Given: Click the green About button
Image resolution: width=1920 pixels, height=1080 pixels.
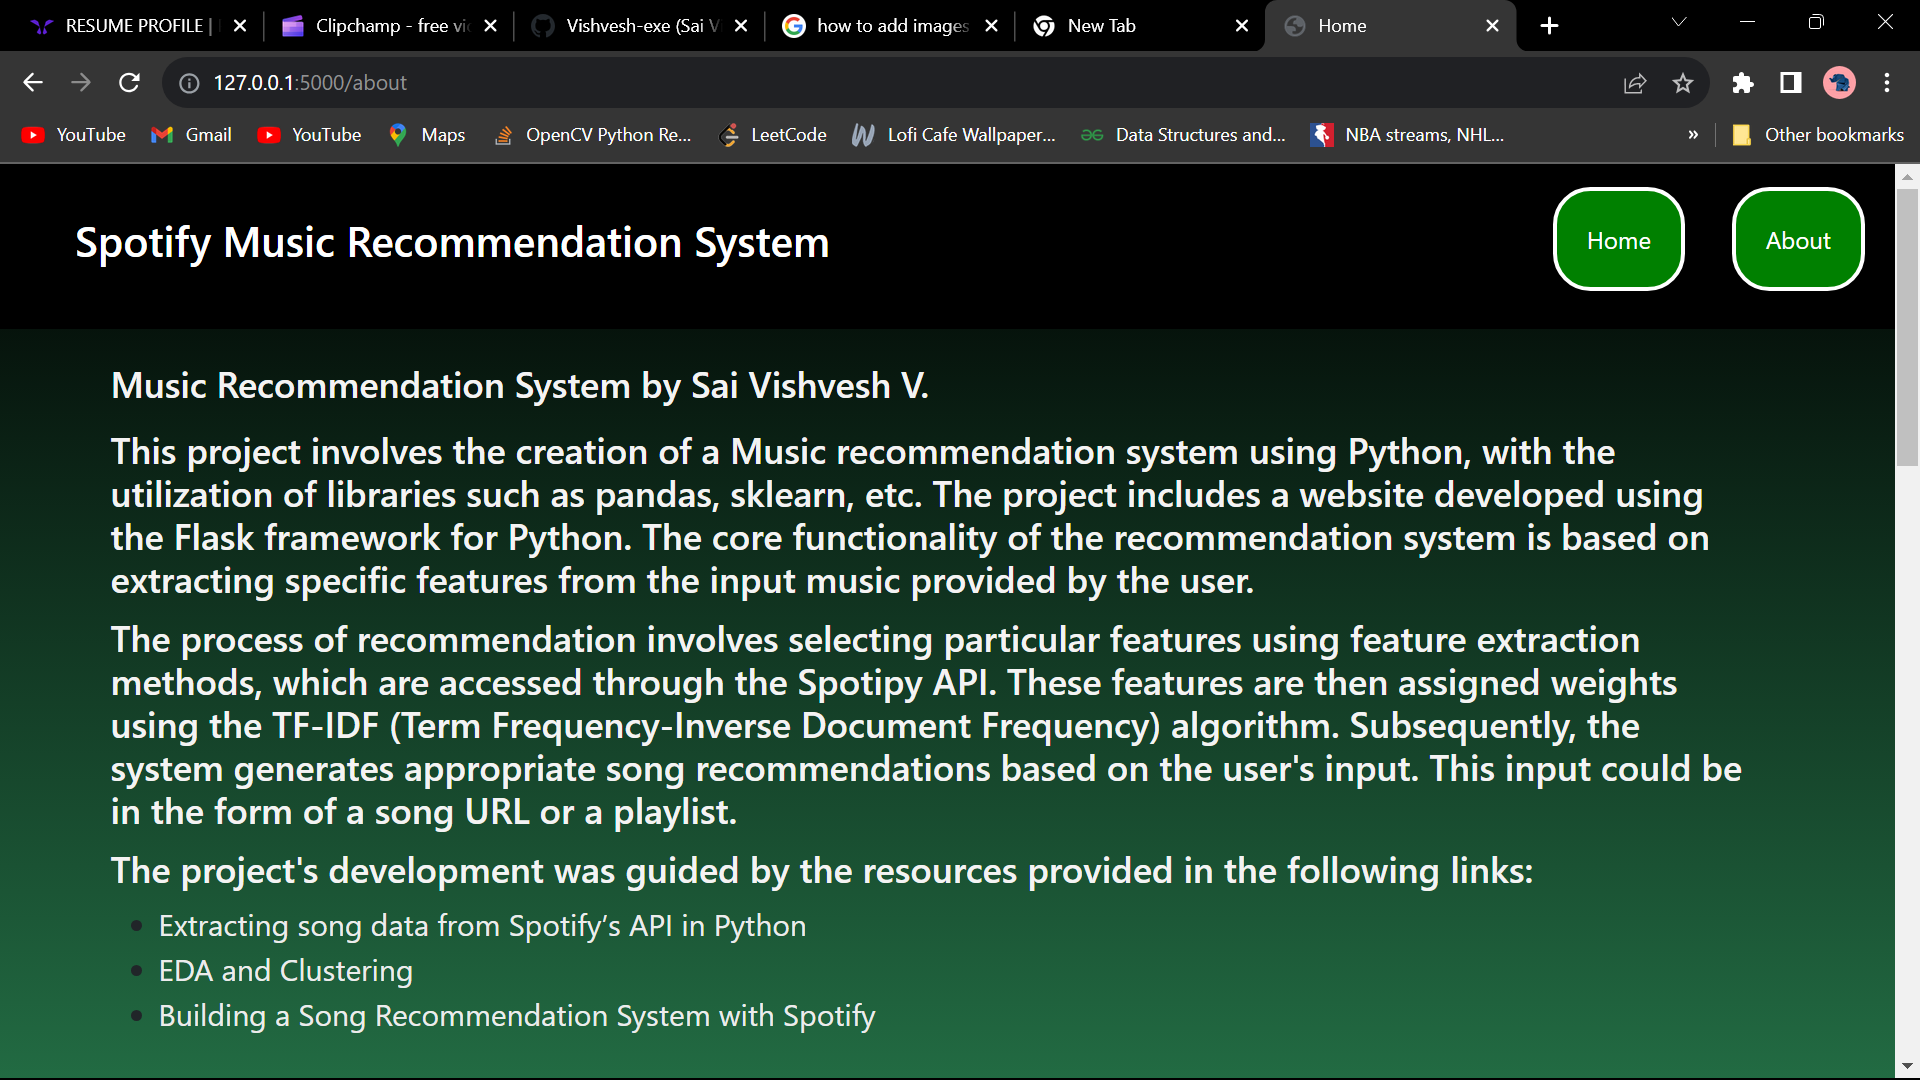Looking at the screenshot, I should click(x=1797, y=240).
